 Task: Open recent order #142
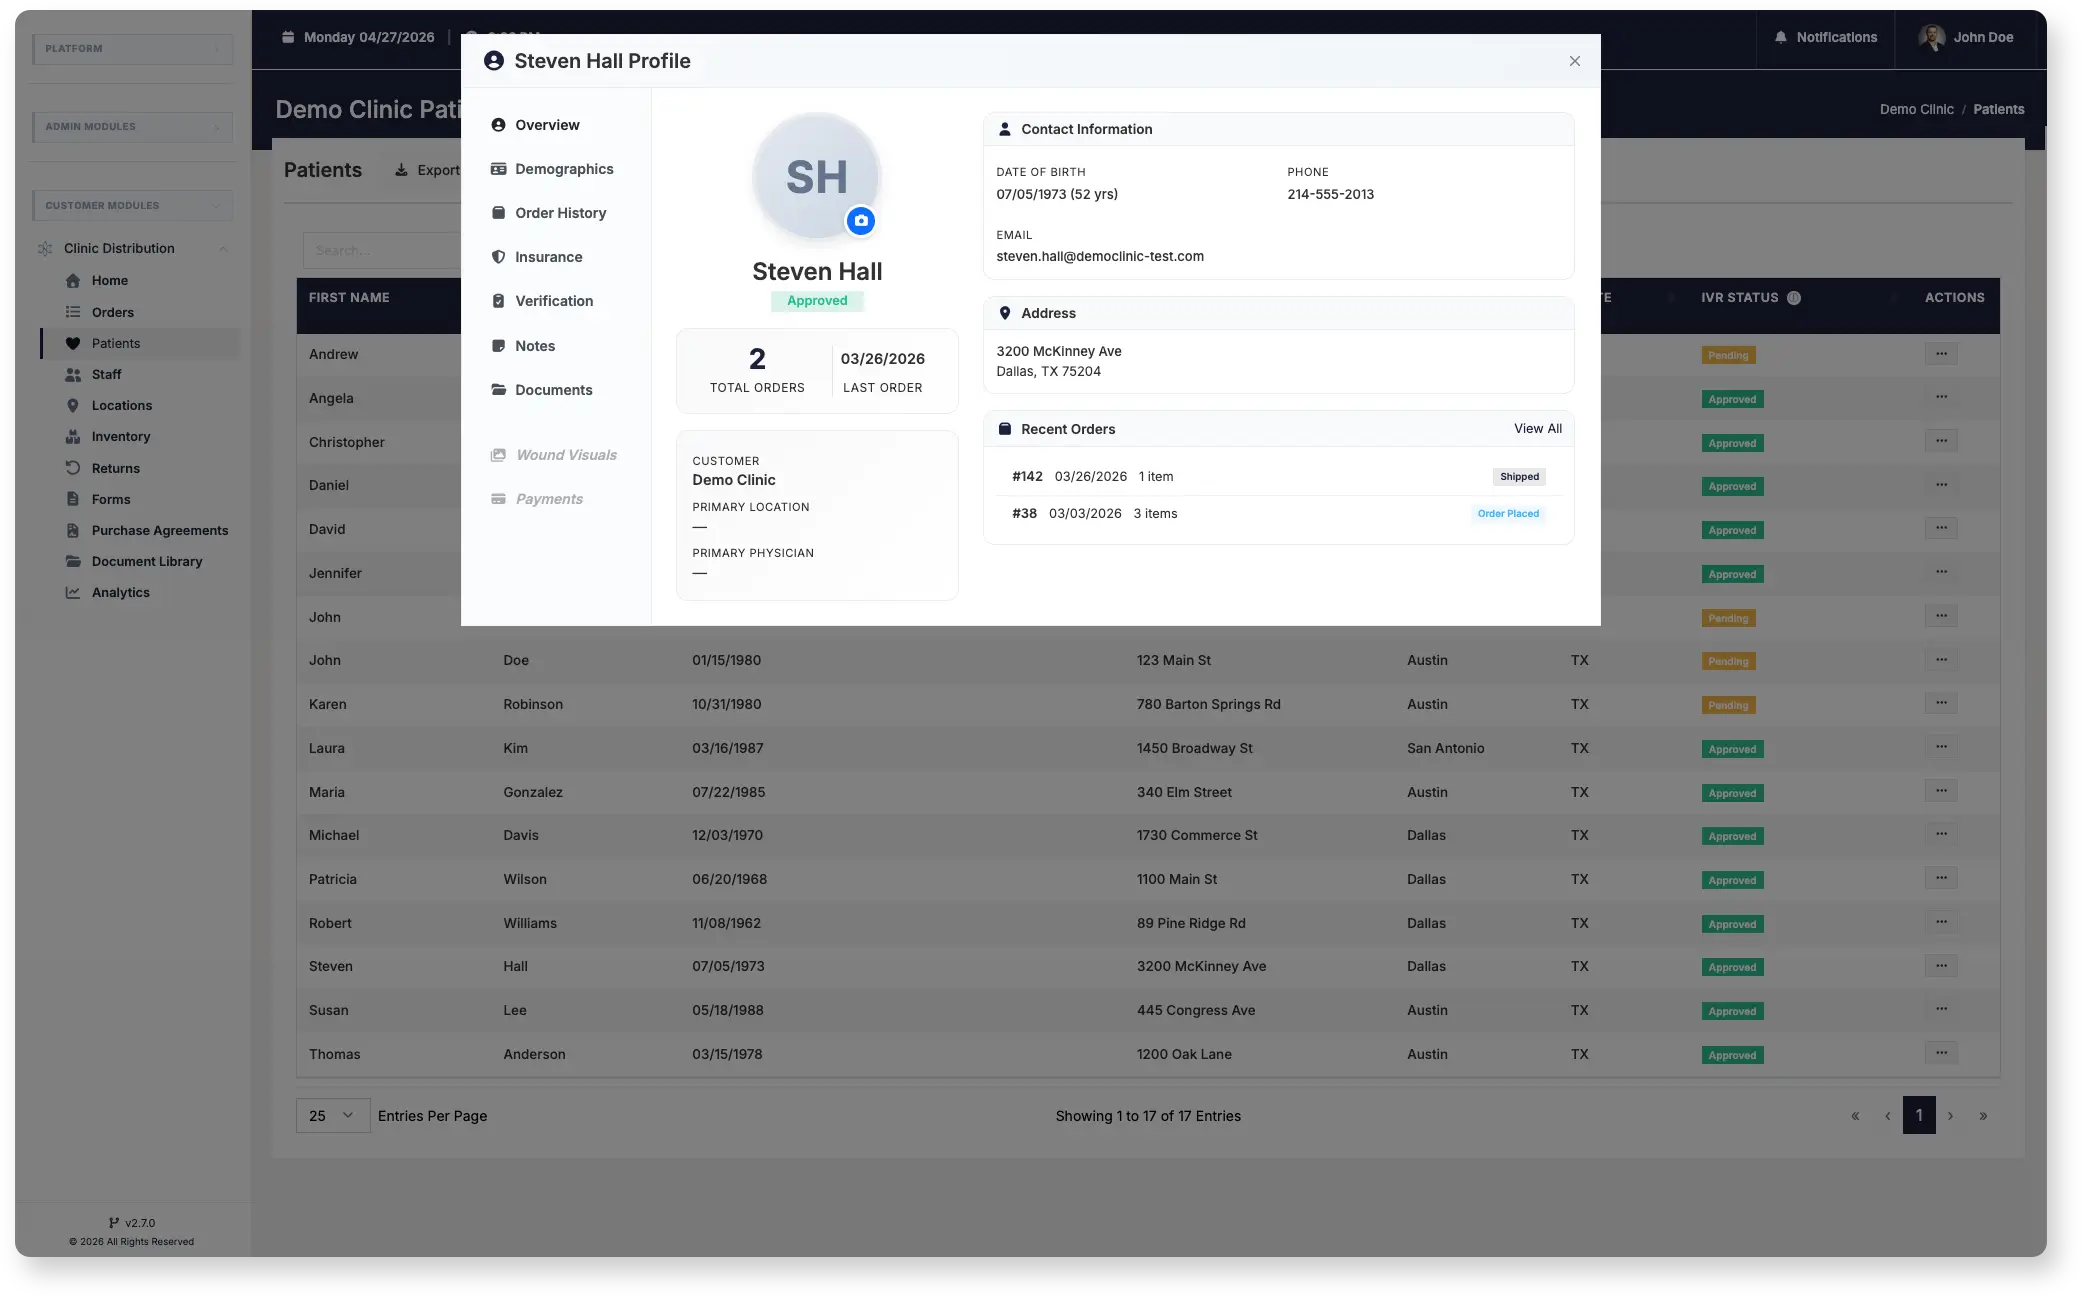point(1278,477)
